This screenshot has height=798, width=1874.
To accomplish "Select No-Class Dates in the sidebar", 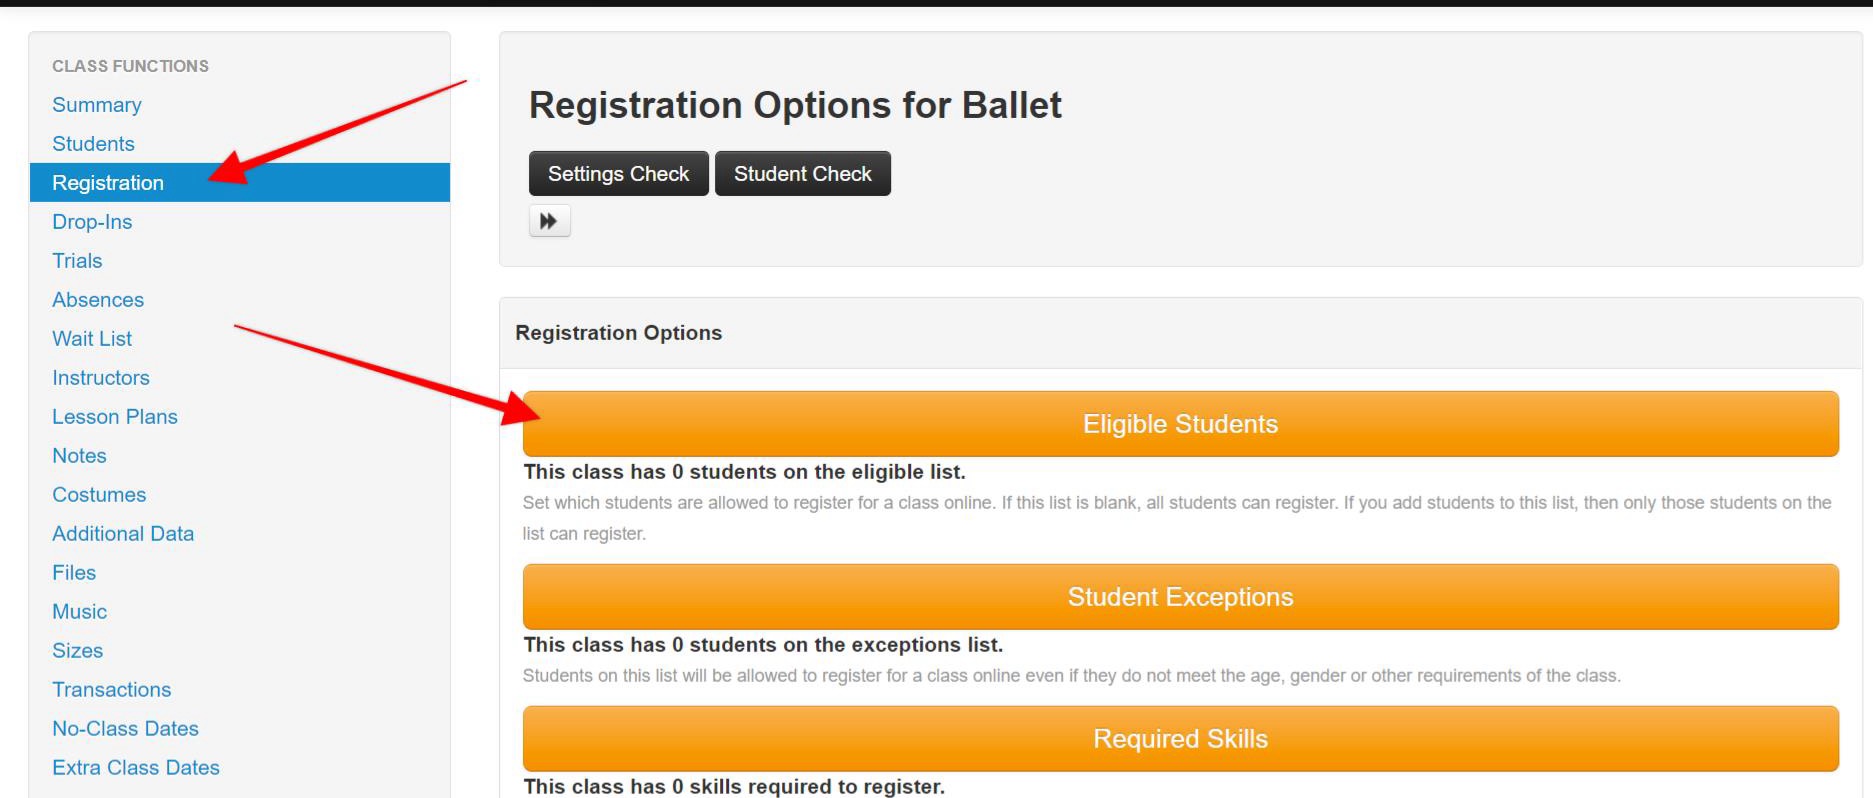I will pos(125,729).
